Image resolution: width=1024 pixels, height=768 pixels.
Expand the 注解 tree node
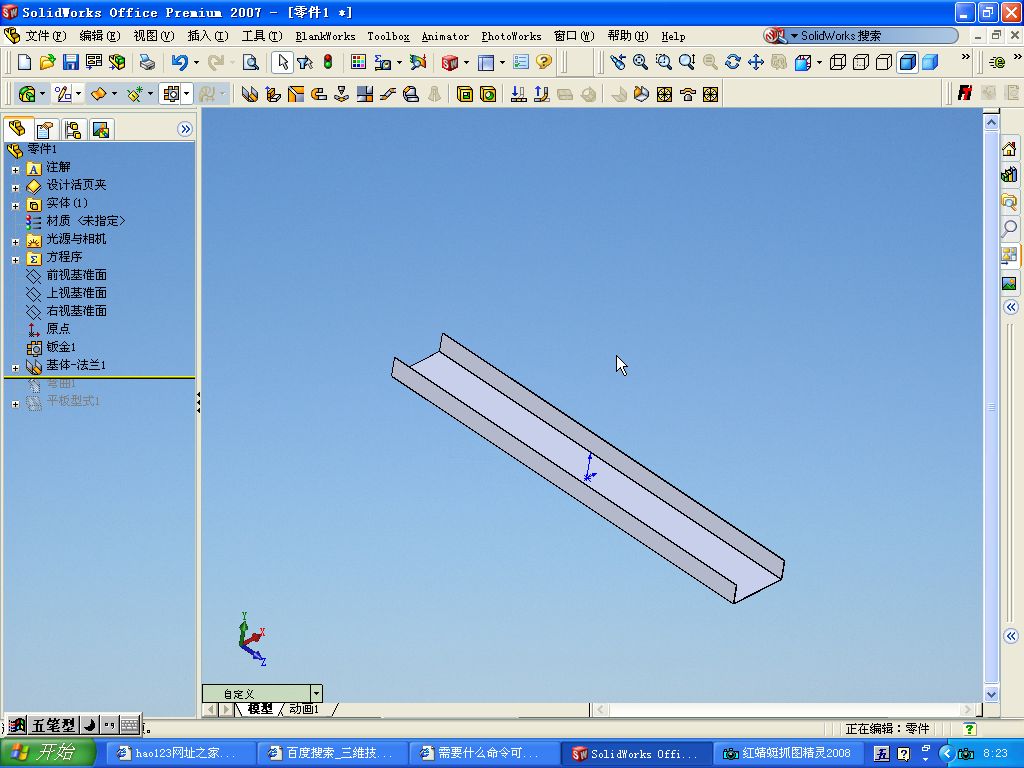point(16,170)
